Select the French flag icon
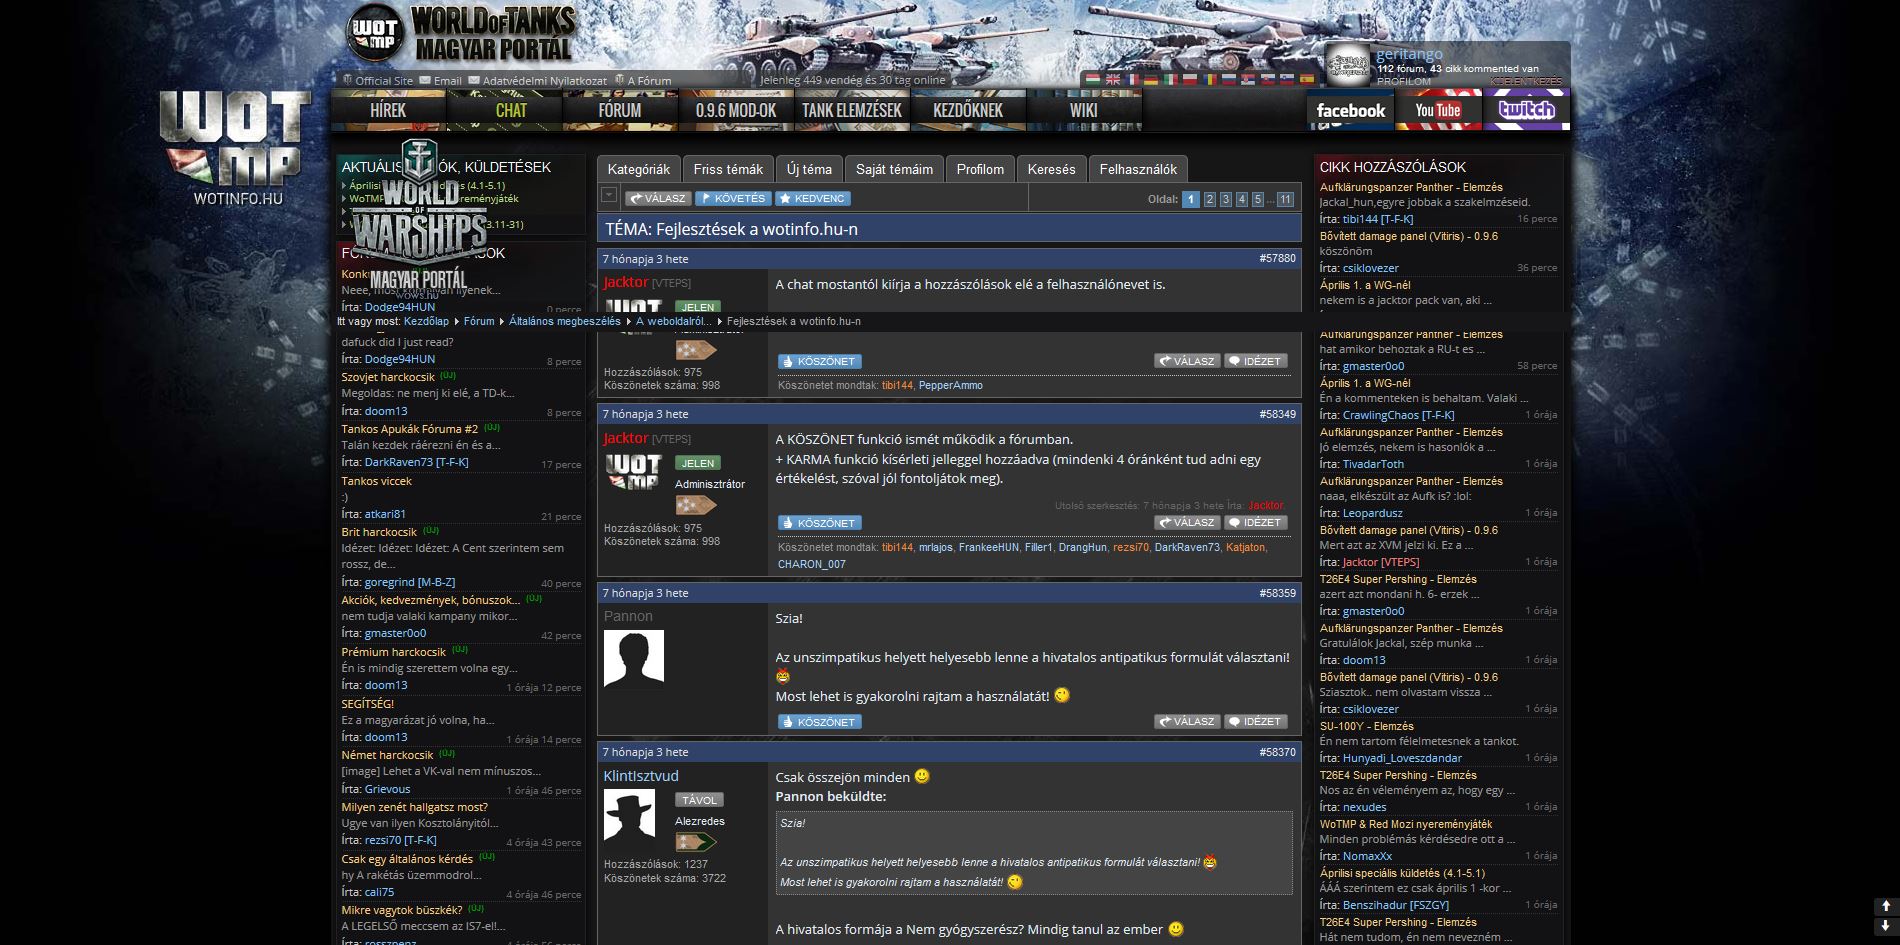Screen dimensions: 1900x945 tap(1133, 79)
